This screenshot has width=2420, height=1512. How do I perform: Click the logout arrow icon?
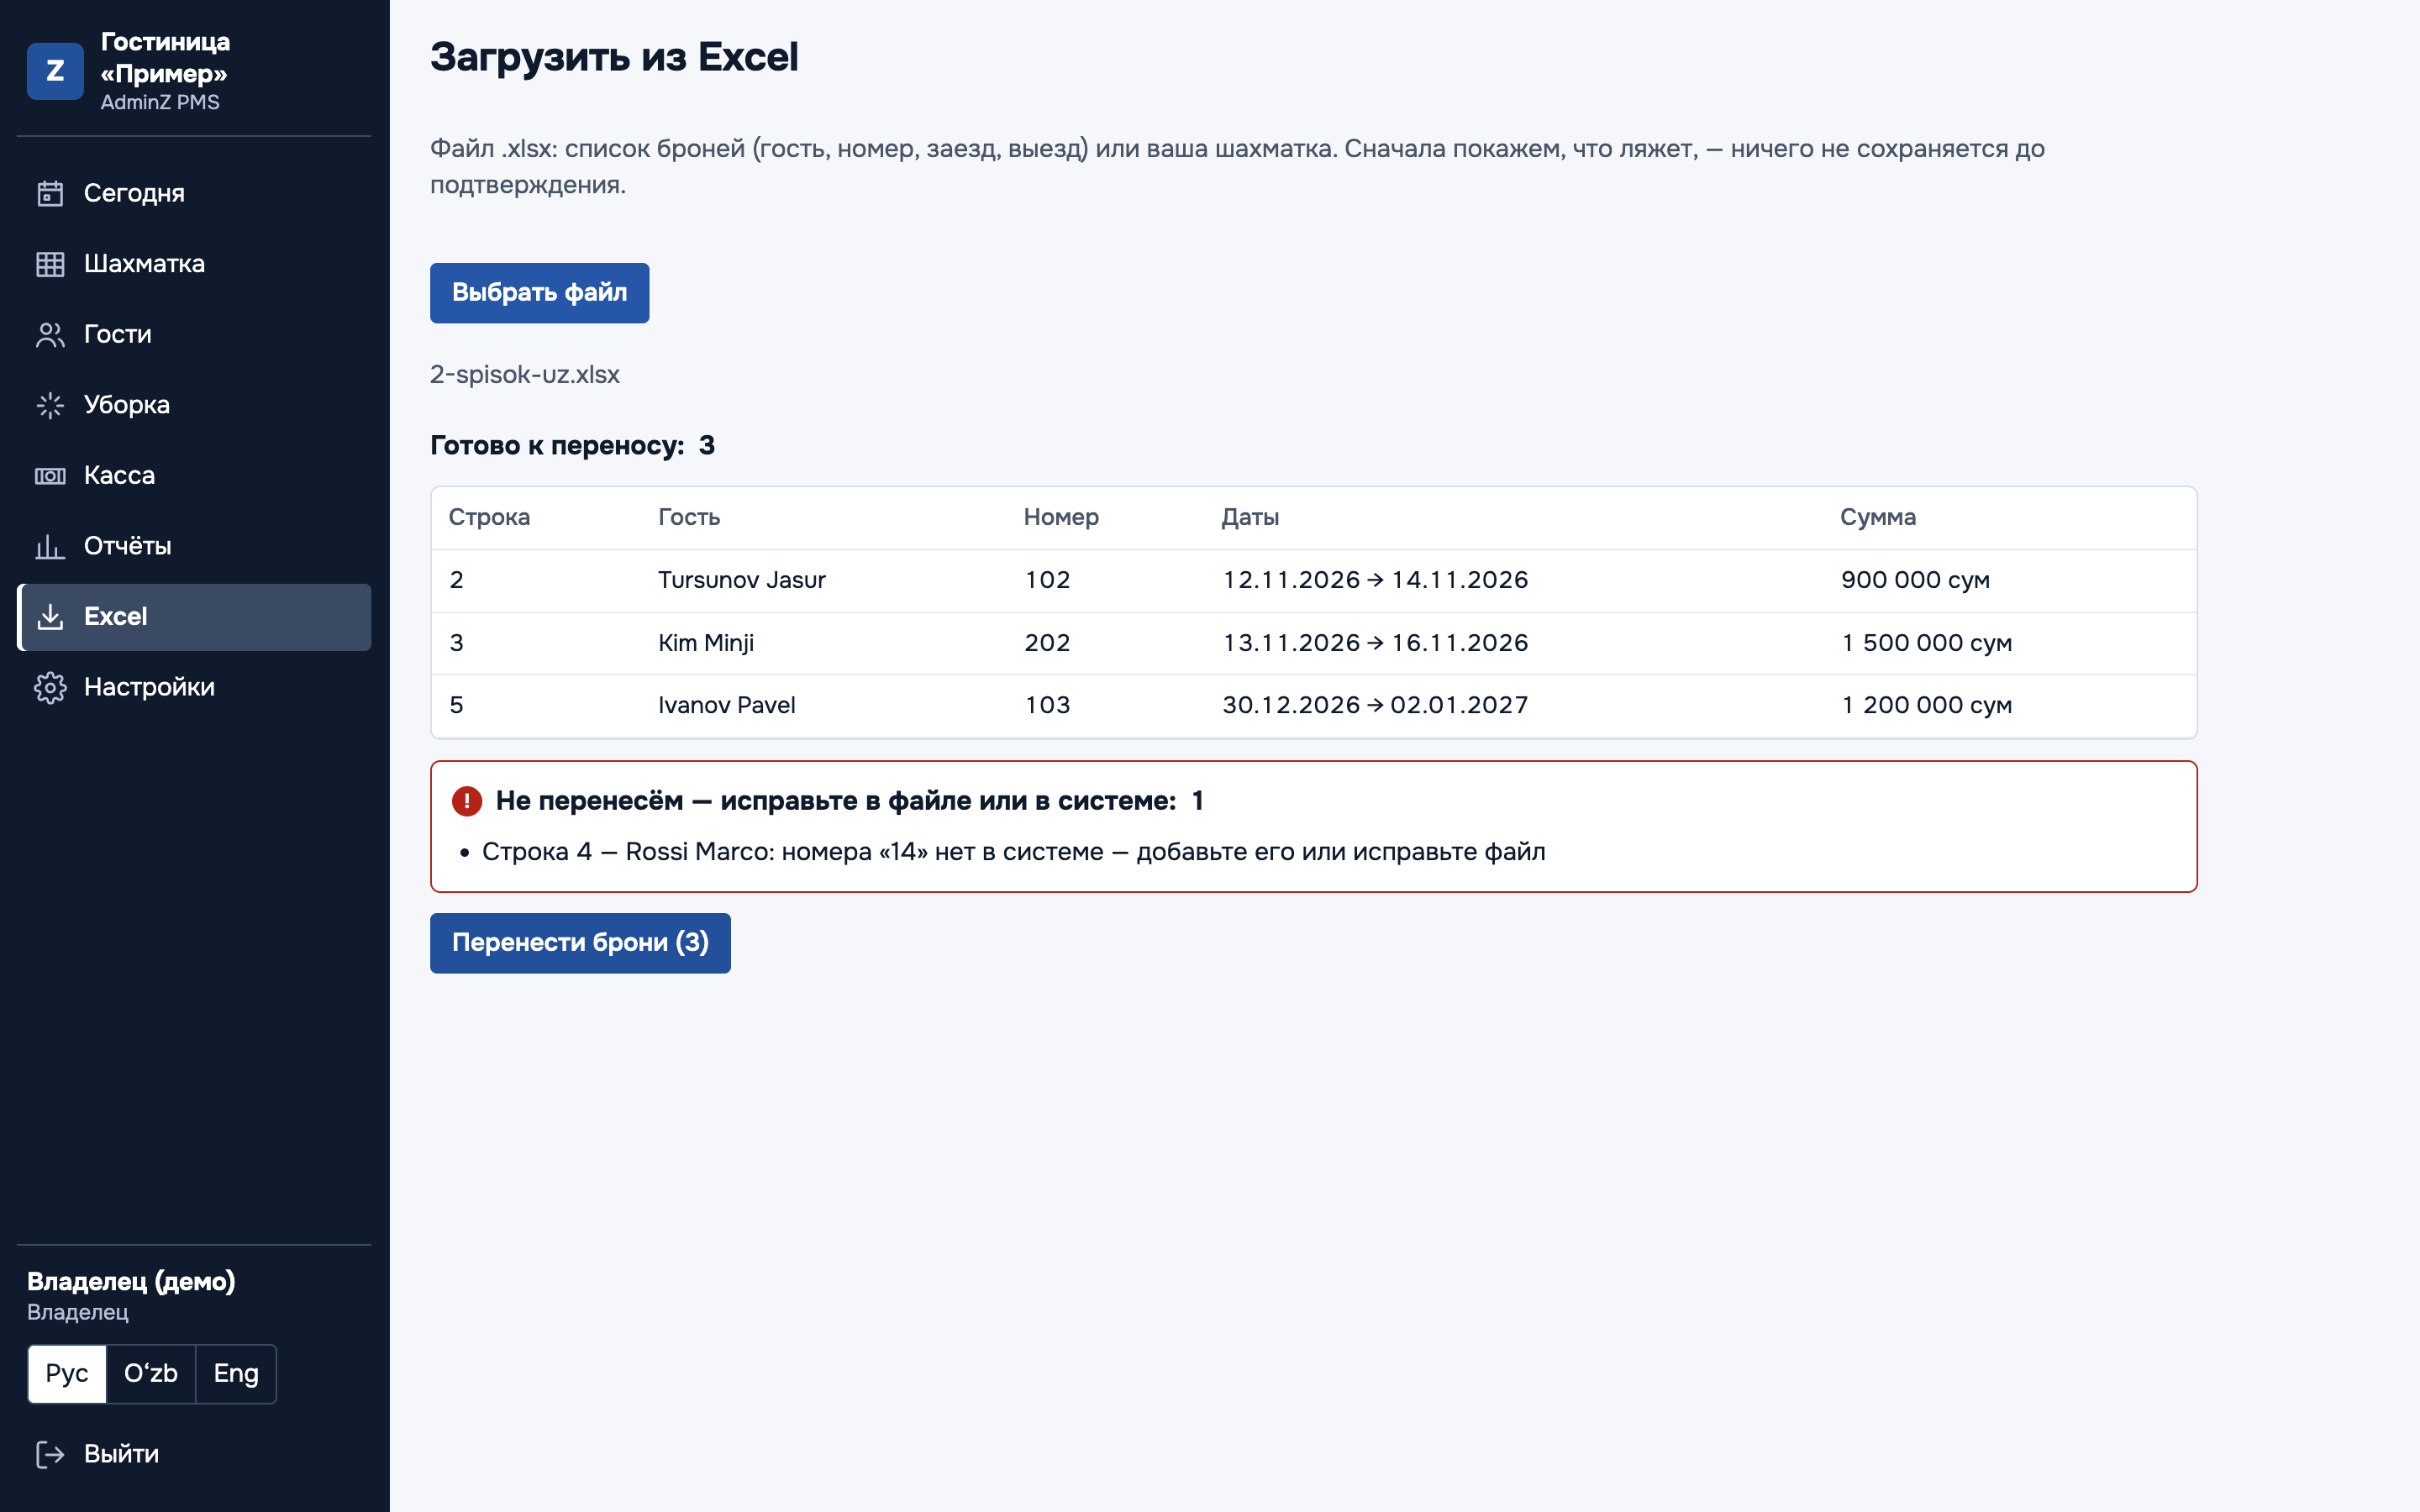pyautogui.click(x=50, y=1454)
